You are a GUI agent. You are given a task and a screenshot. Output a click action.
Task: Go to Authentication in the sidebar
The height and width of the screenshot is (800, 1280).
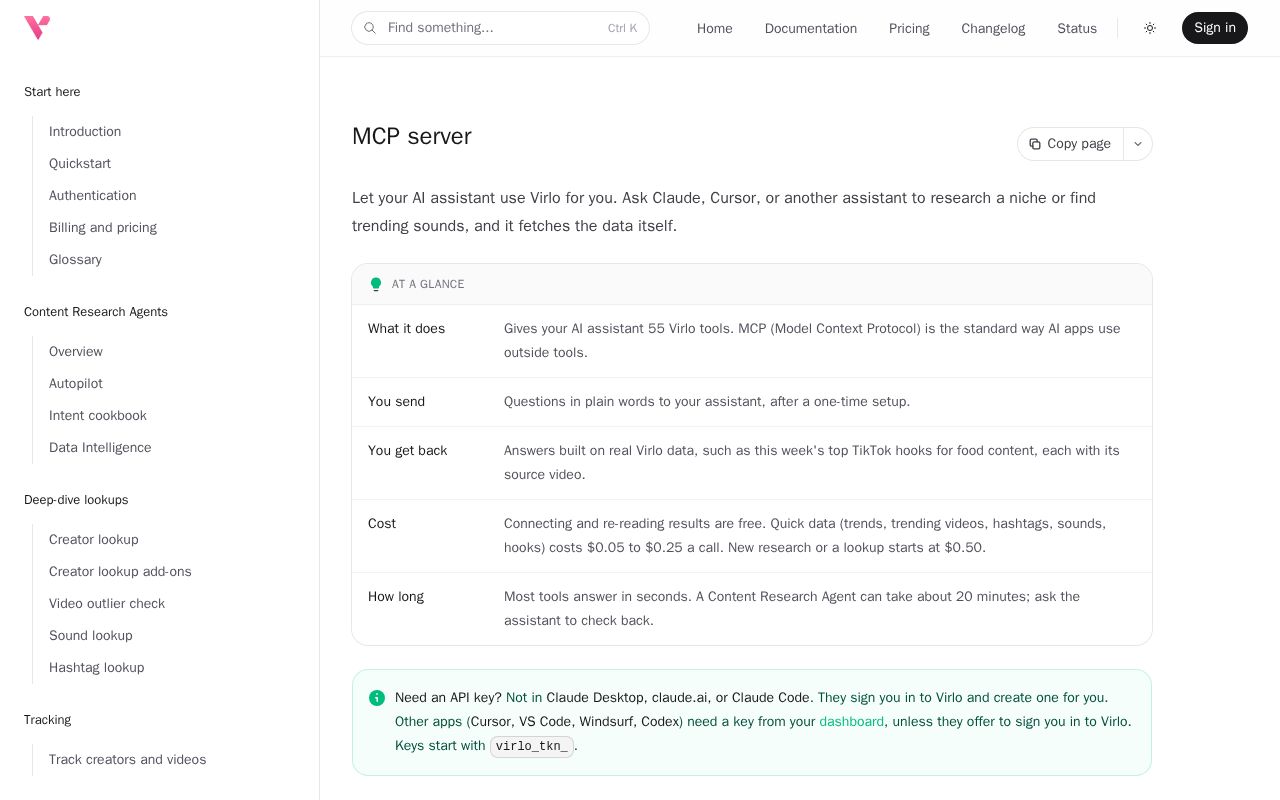tap(93, 196)
